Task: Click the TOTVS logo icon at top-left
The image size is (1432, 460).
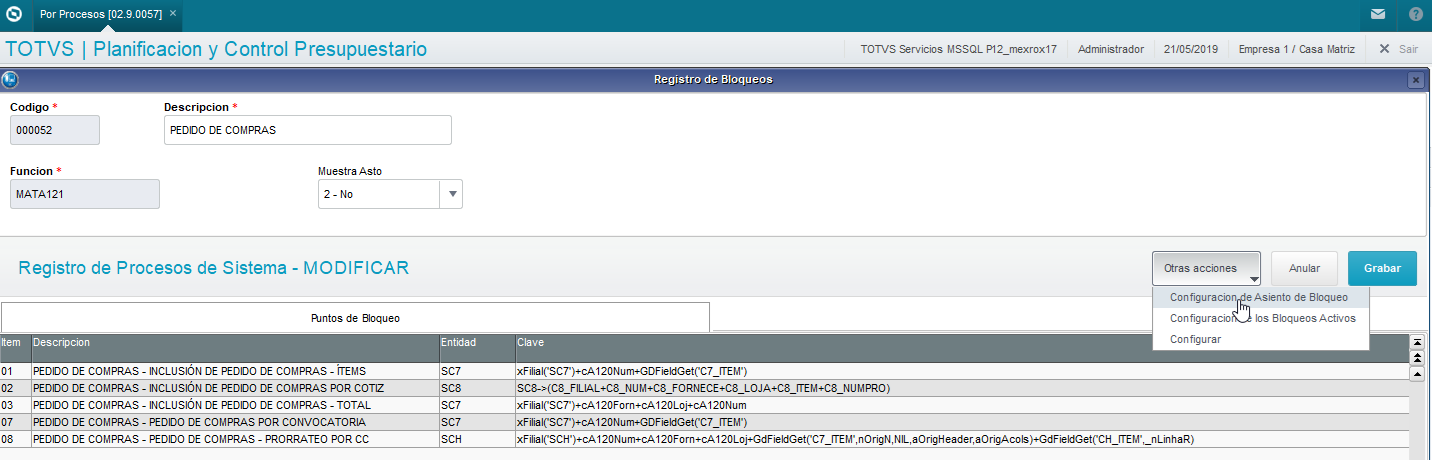Action: coord(13,14)
